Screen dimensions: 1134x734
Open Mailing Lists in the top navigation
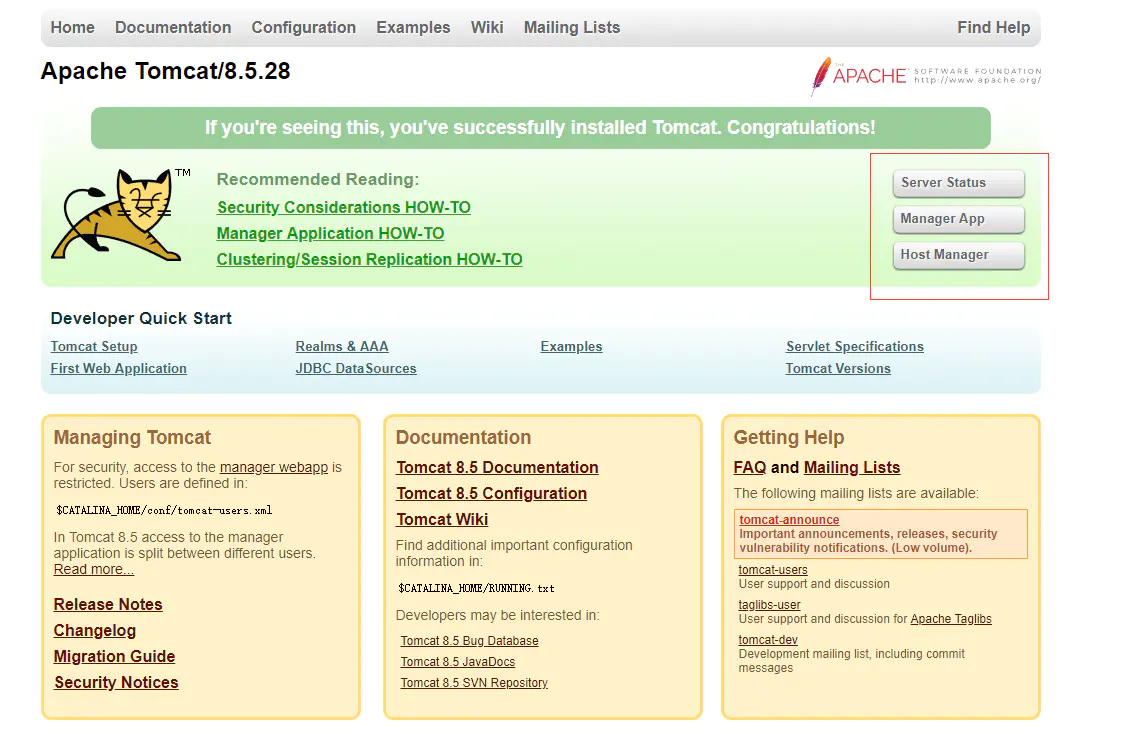pyautogui.click(x=572, y=27)
